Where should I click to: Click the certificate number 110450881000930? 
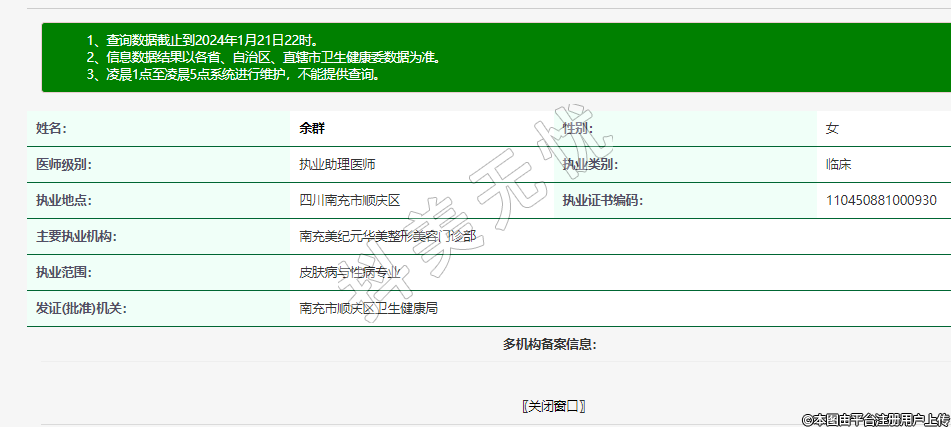(881, 200)
